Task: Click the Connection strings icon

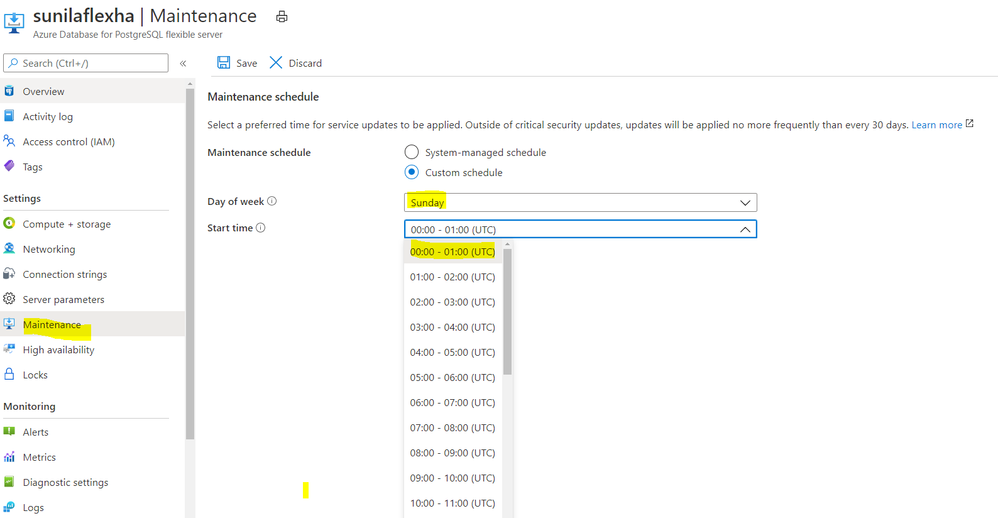Action: (x=9, y=274)
